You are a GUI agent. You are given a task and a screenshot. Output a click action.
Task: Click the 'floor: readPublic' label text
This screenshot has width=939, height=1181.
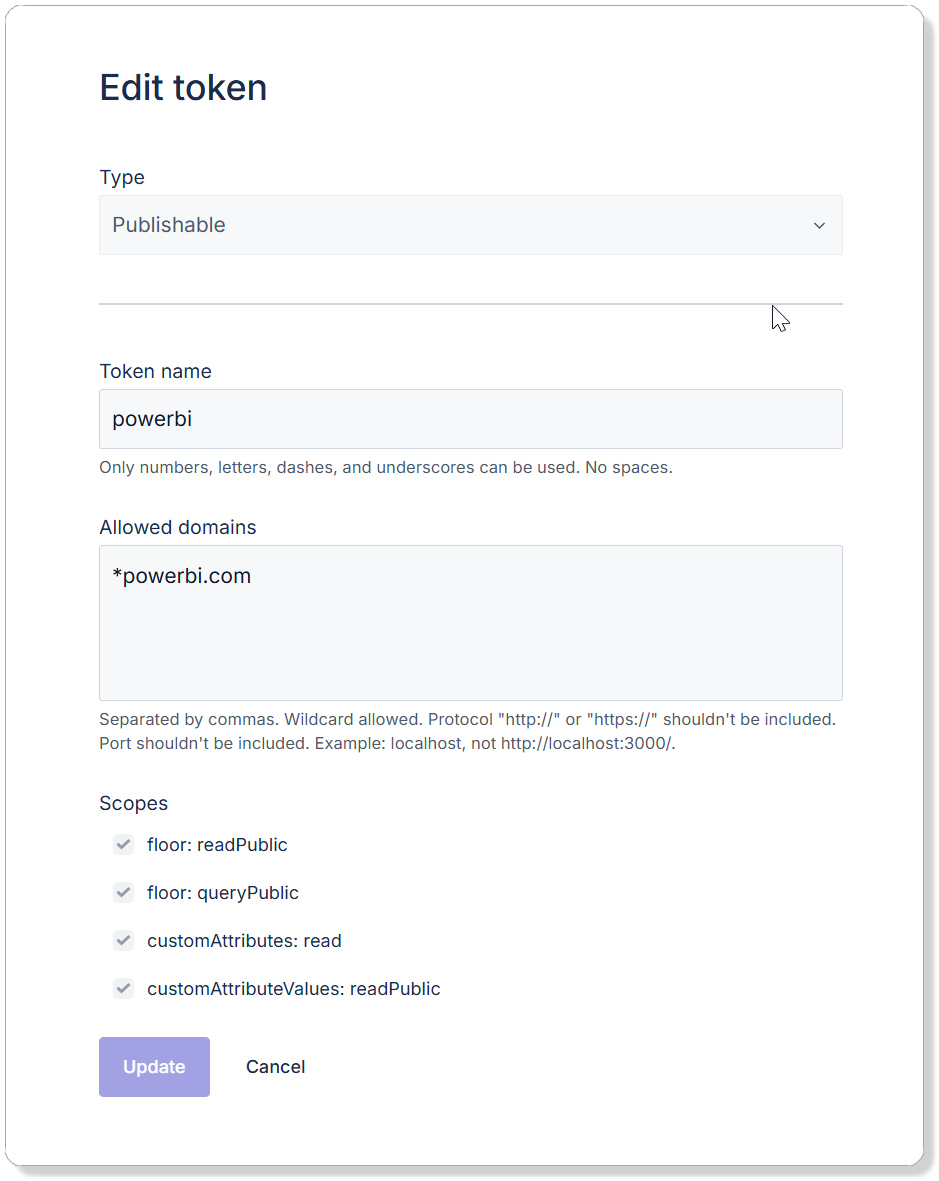217,845
